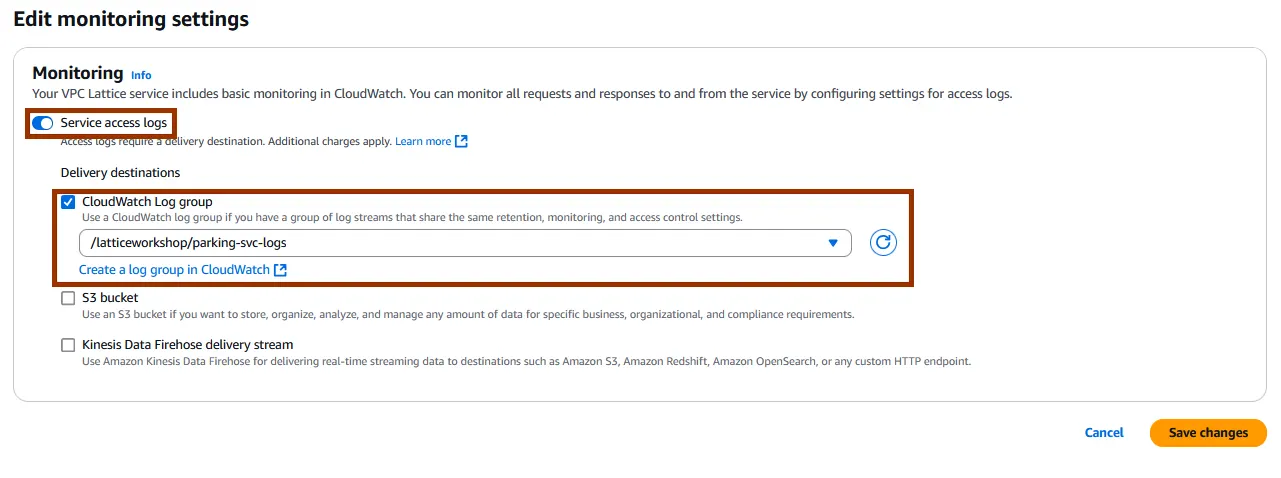Open Create a log group in CloudWatch
Screen dimensions: 1281x478
click(x=174, y=270)
